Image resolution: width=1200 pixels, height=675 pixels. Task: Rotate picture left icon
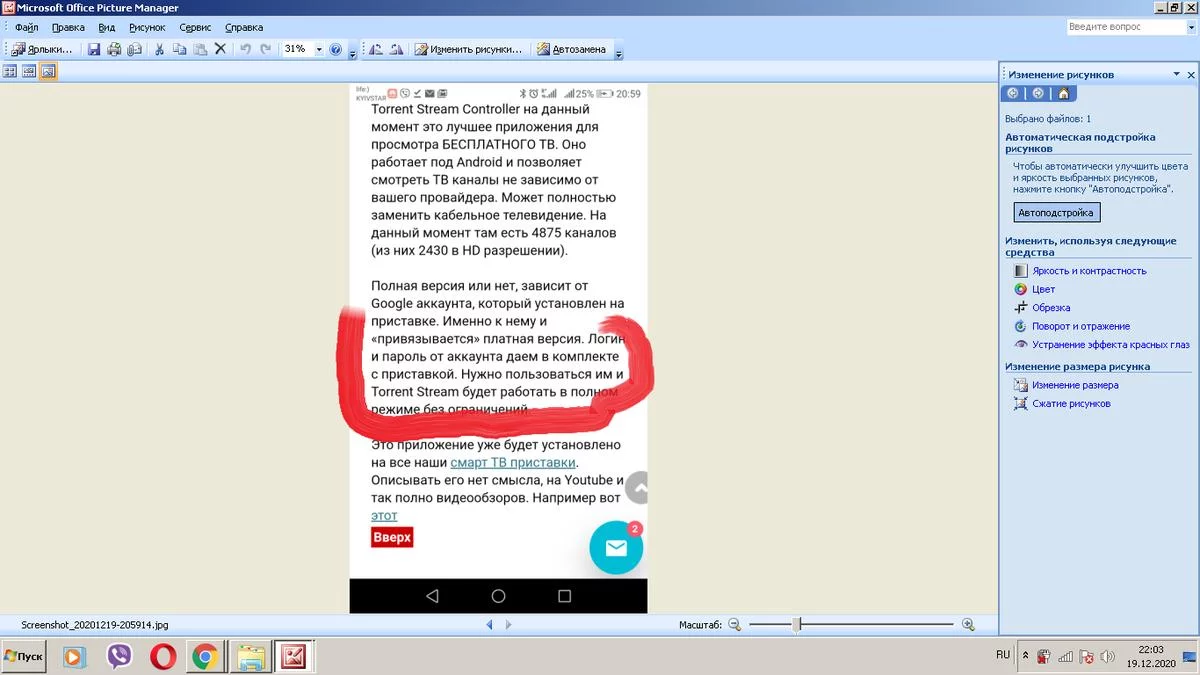376,49
